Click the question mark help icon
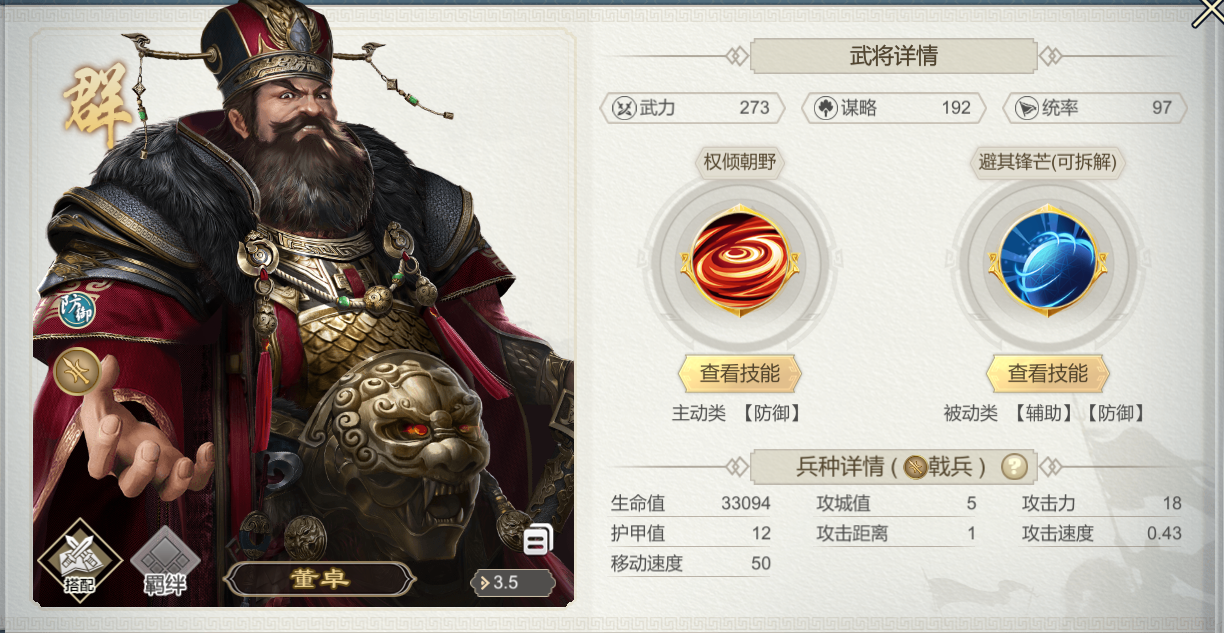Screen dimensions: 1224x633 pyautogui.click(x=1014, y=467)
